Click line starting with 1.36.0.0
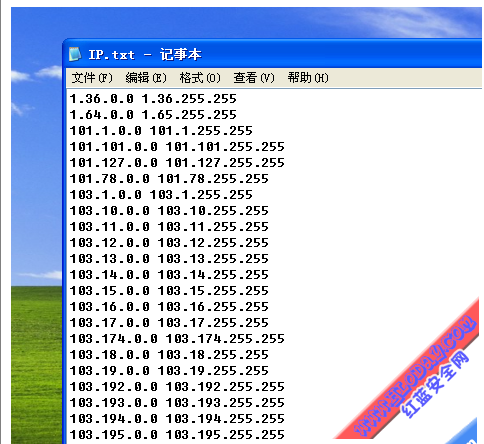This screenshot has width=484, height=444. click(153, 99)
